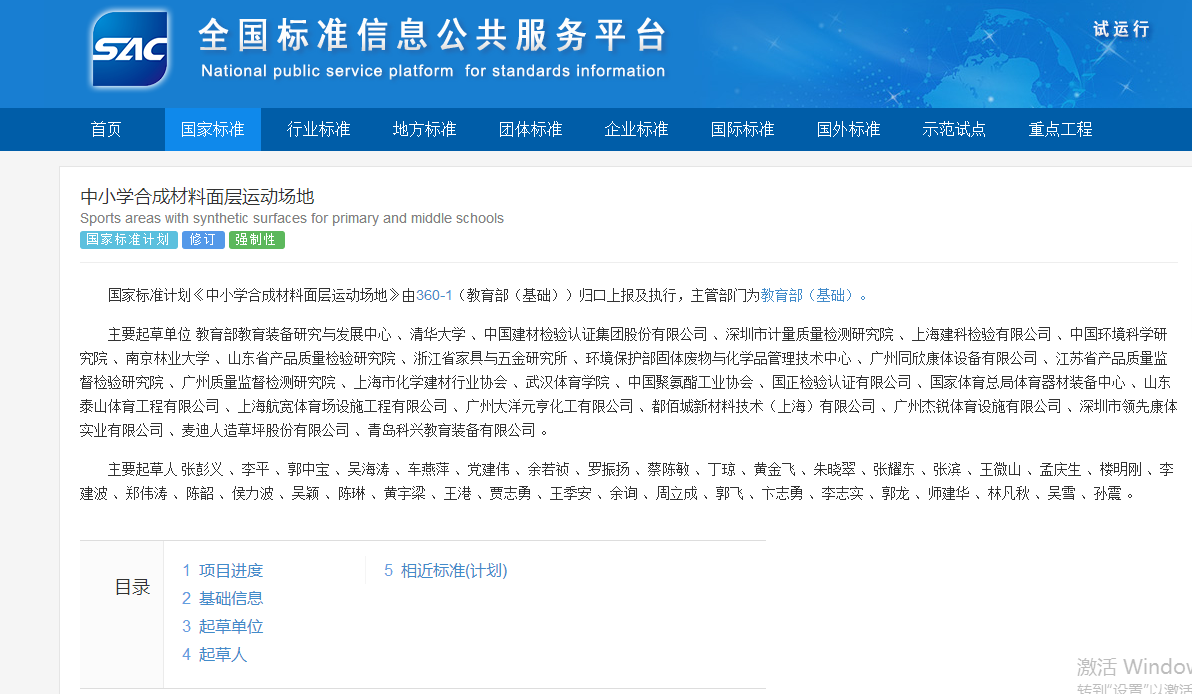Select the 国家标准 navigation tab
Image resolution: width=1192 pixels, height=694 pixels.
(212, 130)
